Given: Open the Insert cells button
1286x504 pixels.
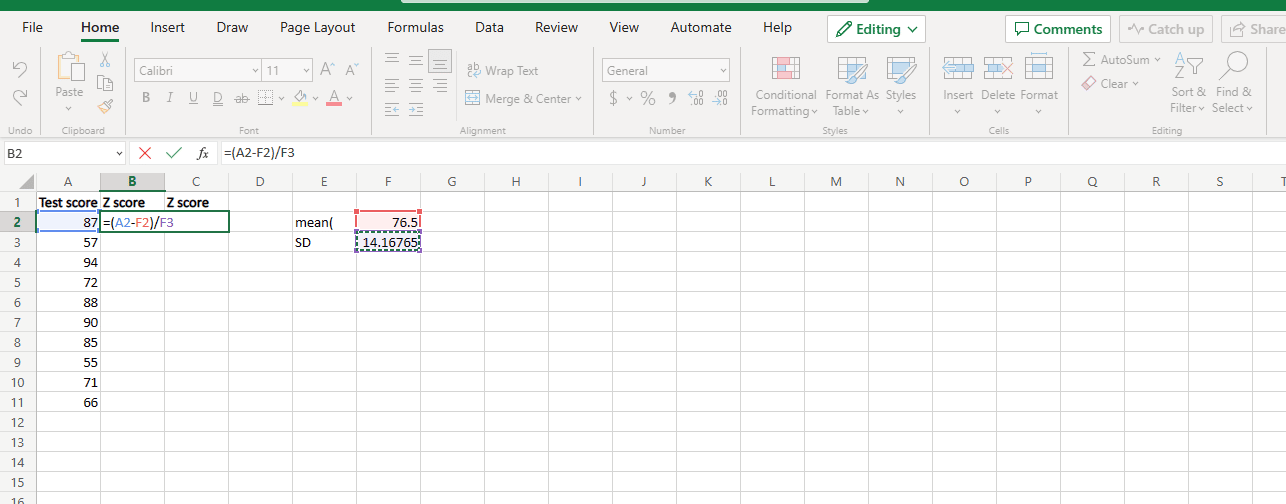Looking at the screenshot, I should (x=958, y=84).
